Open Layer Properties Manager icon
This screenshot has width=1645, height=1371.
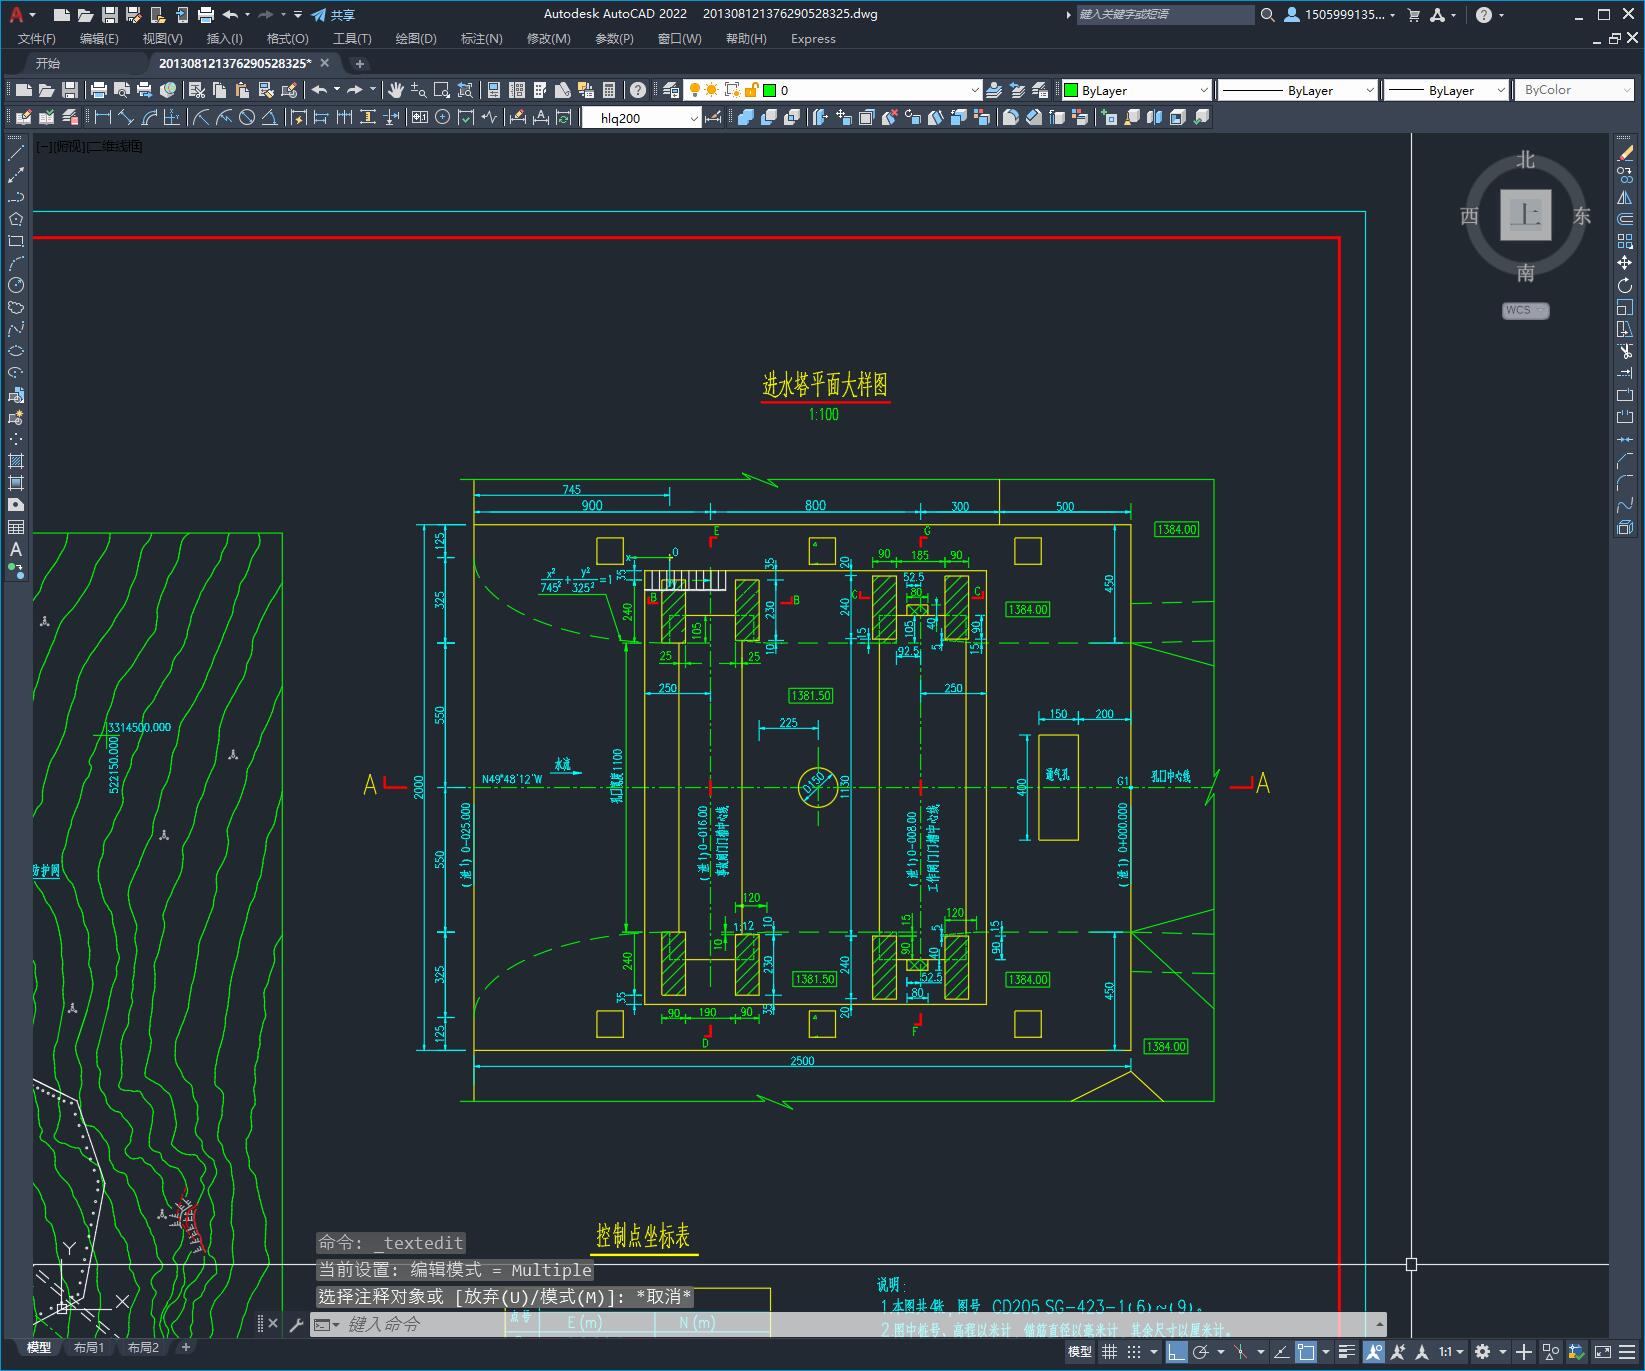click(x=671, y=90)
